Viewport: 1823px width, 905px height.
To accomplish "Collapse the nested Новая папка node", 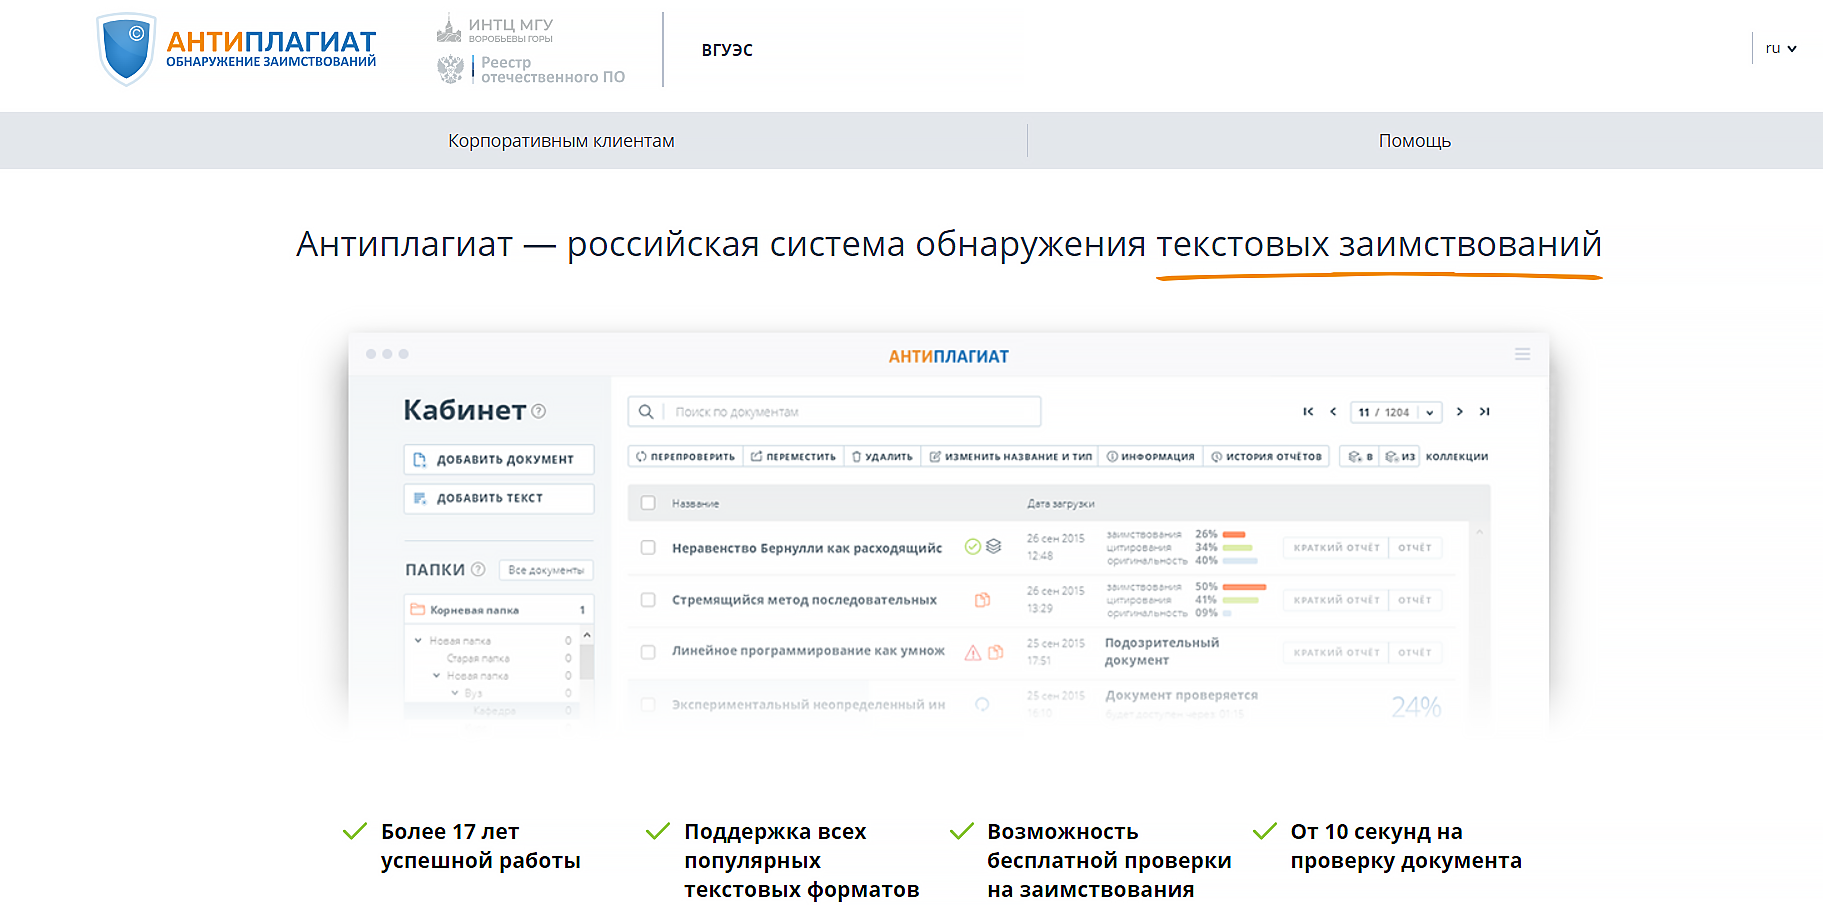I will pos(436,676).
